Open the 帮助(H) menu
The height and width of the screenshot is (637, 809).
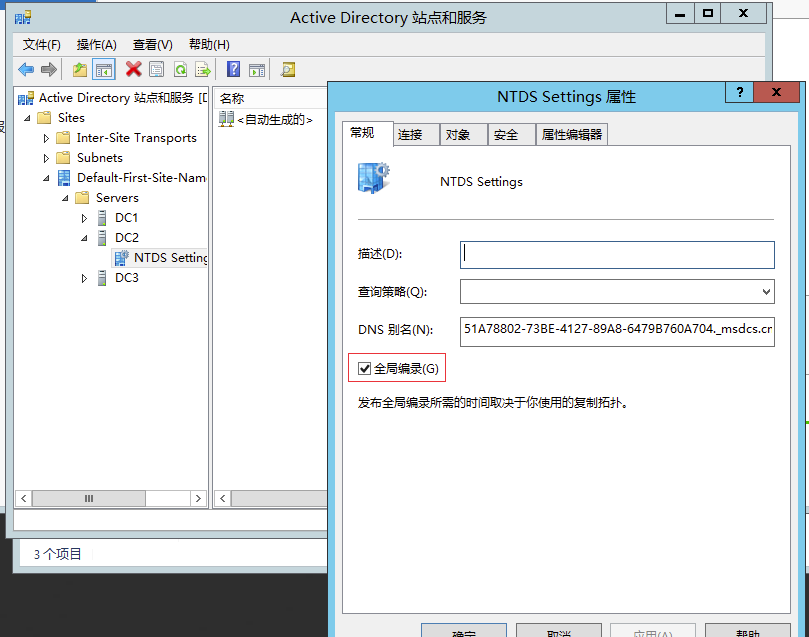click(x=209, y=45)
